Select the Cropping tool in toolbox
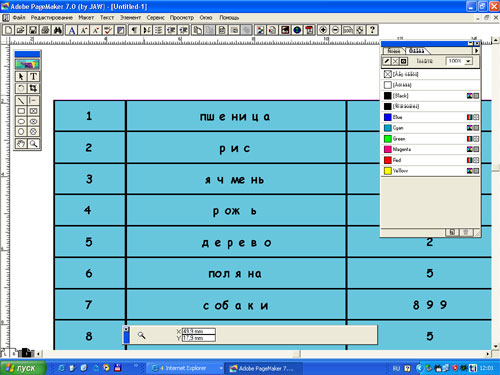This screenshot has width=500, height=375. point(33,88)
